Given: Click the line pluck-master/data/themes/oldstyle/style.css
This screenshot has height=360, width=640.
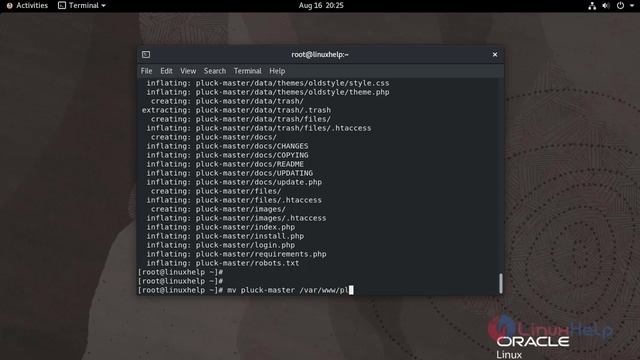Looking at the screenshot, I should 268,83.
